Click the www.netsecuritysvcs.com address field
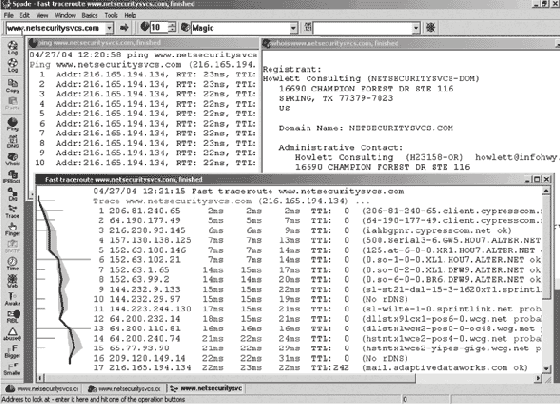Image resolution: width=560 pixels, height=404 pixels. tap(56, 28)
